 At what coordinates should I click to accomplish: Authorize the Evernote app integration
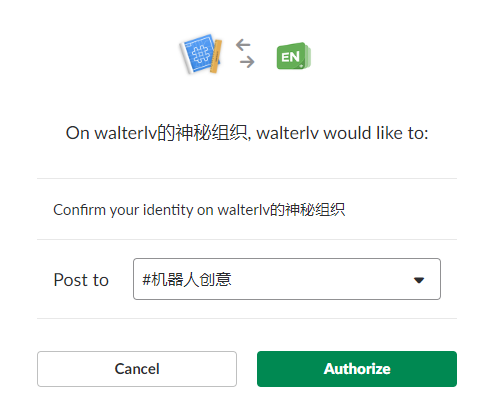(357, 369)
